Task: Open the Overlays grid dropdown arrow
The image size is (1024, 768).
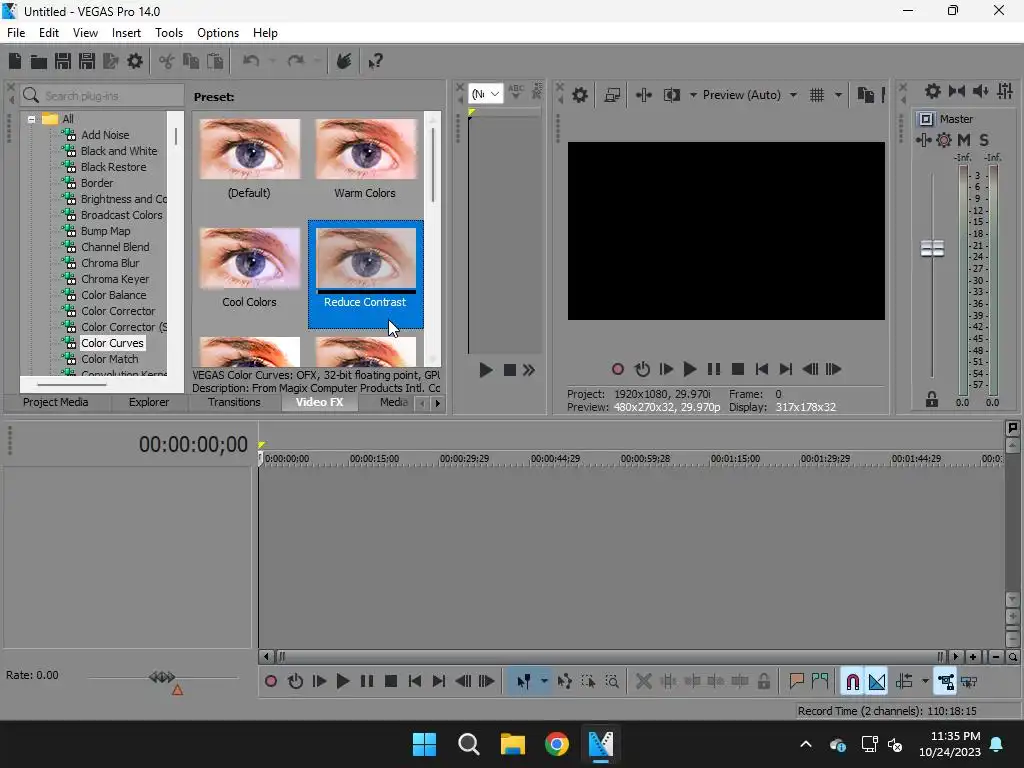Action: 838,95
